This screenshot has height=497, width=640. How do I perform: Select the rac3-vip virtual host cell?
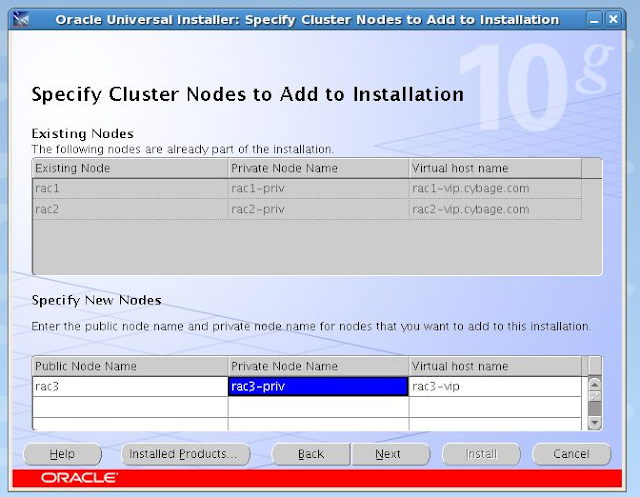[x=495, y=386]
